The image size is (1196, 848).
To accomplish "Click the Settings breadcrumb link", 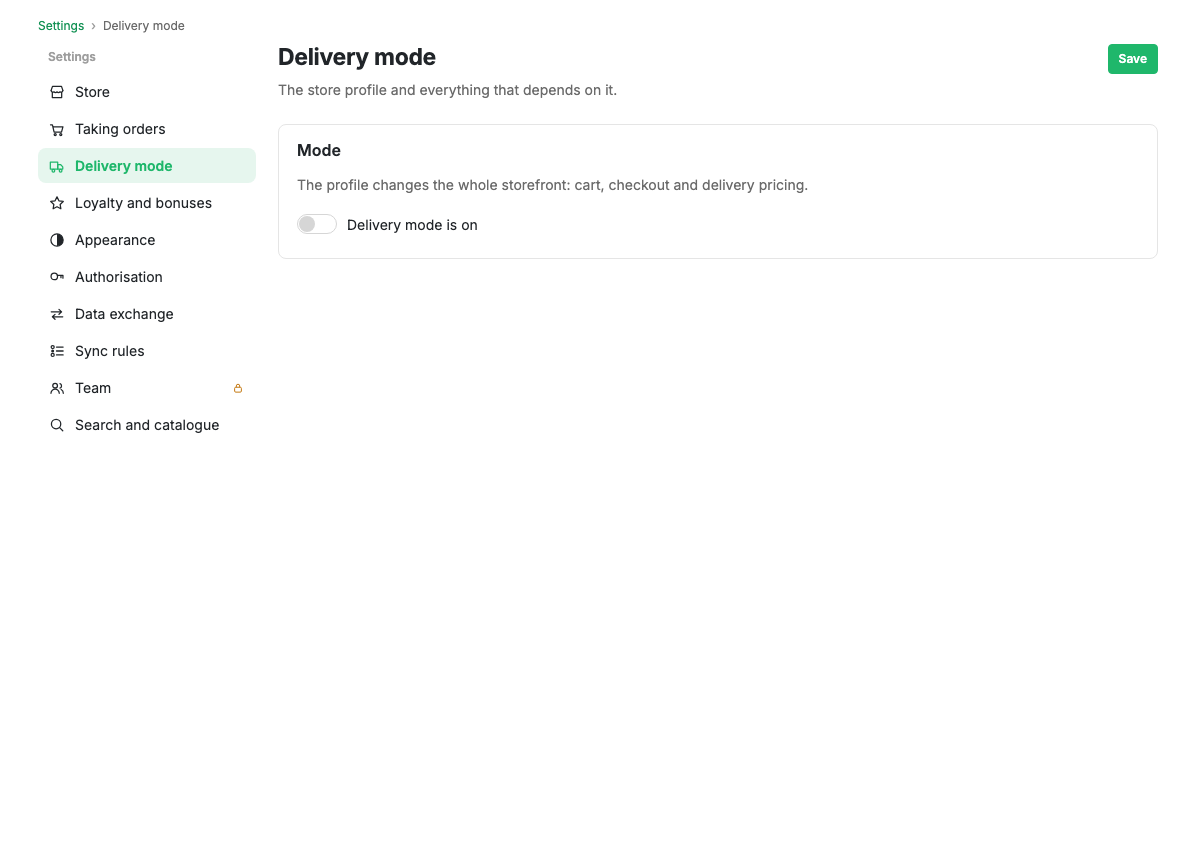I will 61,26.
